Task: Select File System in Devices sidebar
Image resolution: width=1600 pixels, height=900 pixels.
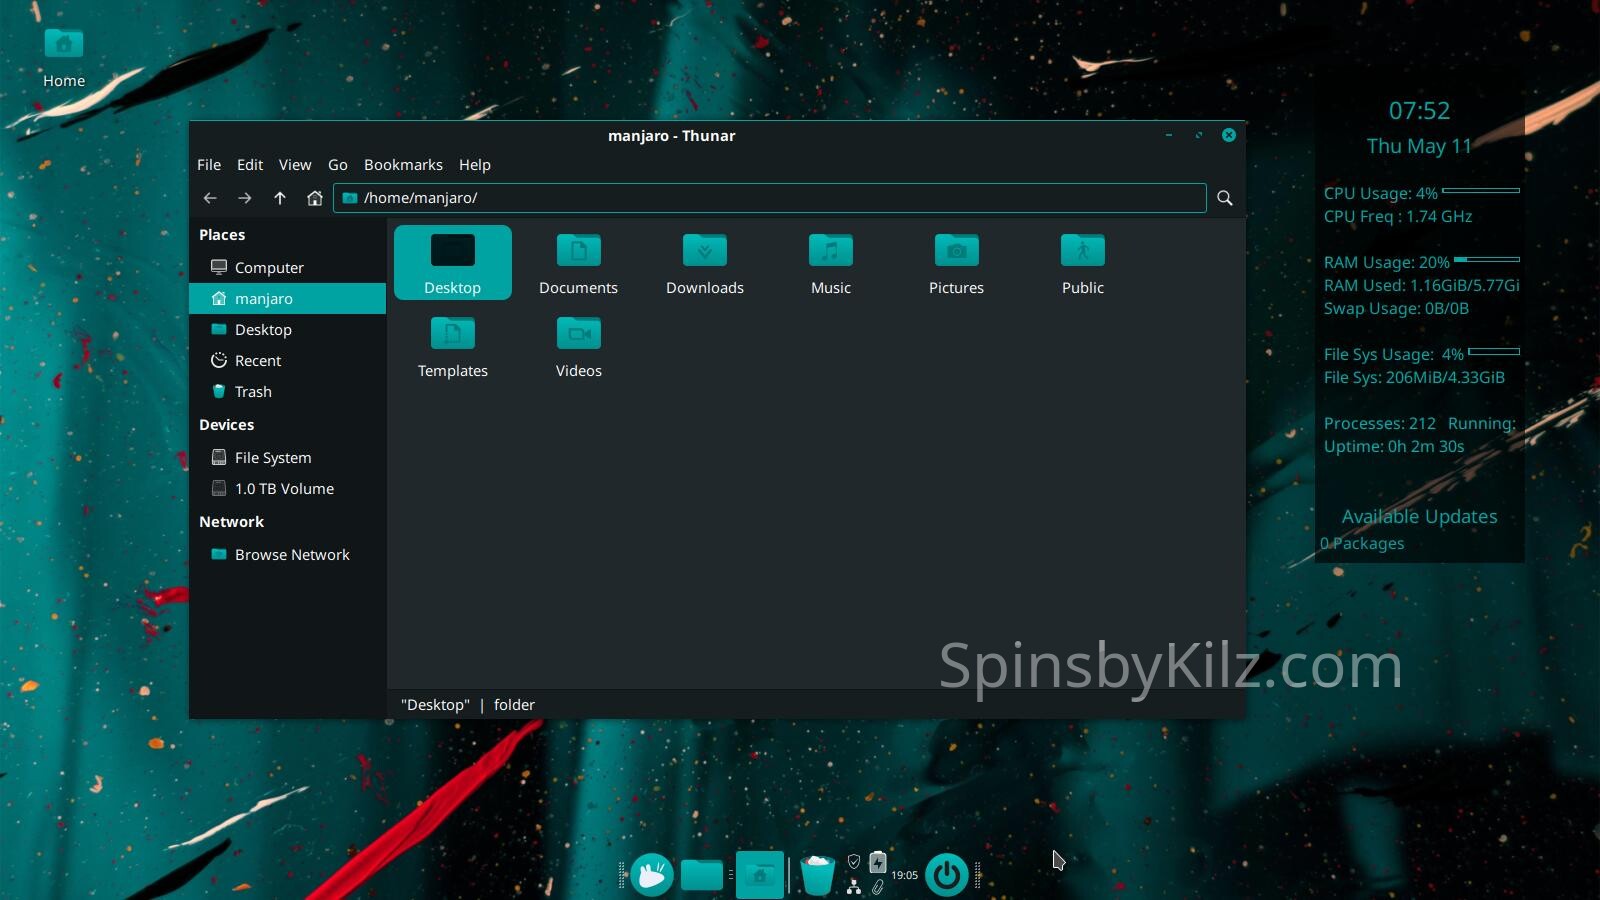Action: pos(272,458)
